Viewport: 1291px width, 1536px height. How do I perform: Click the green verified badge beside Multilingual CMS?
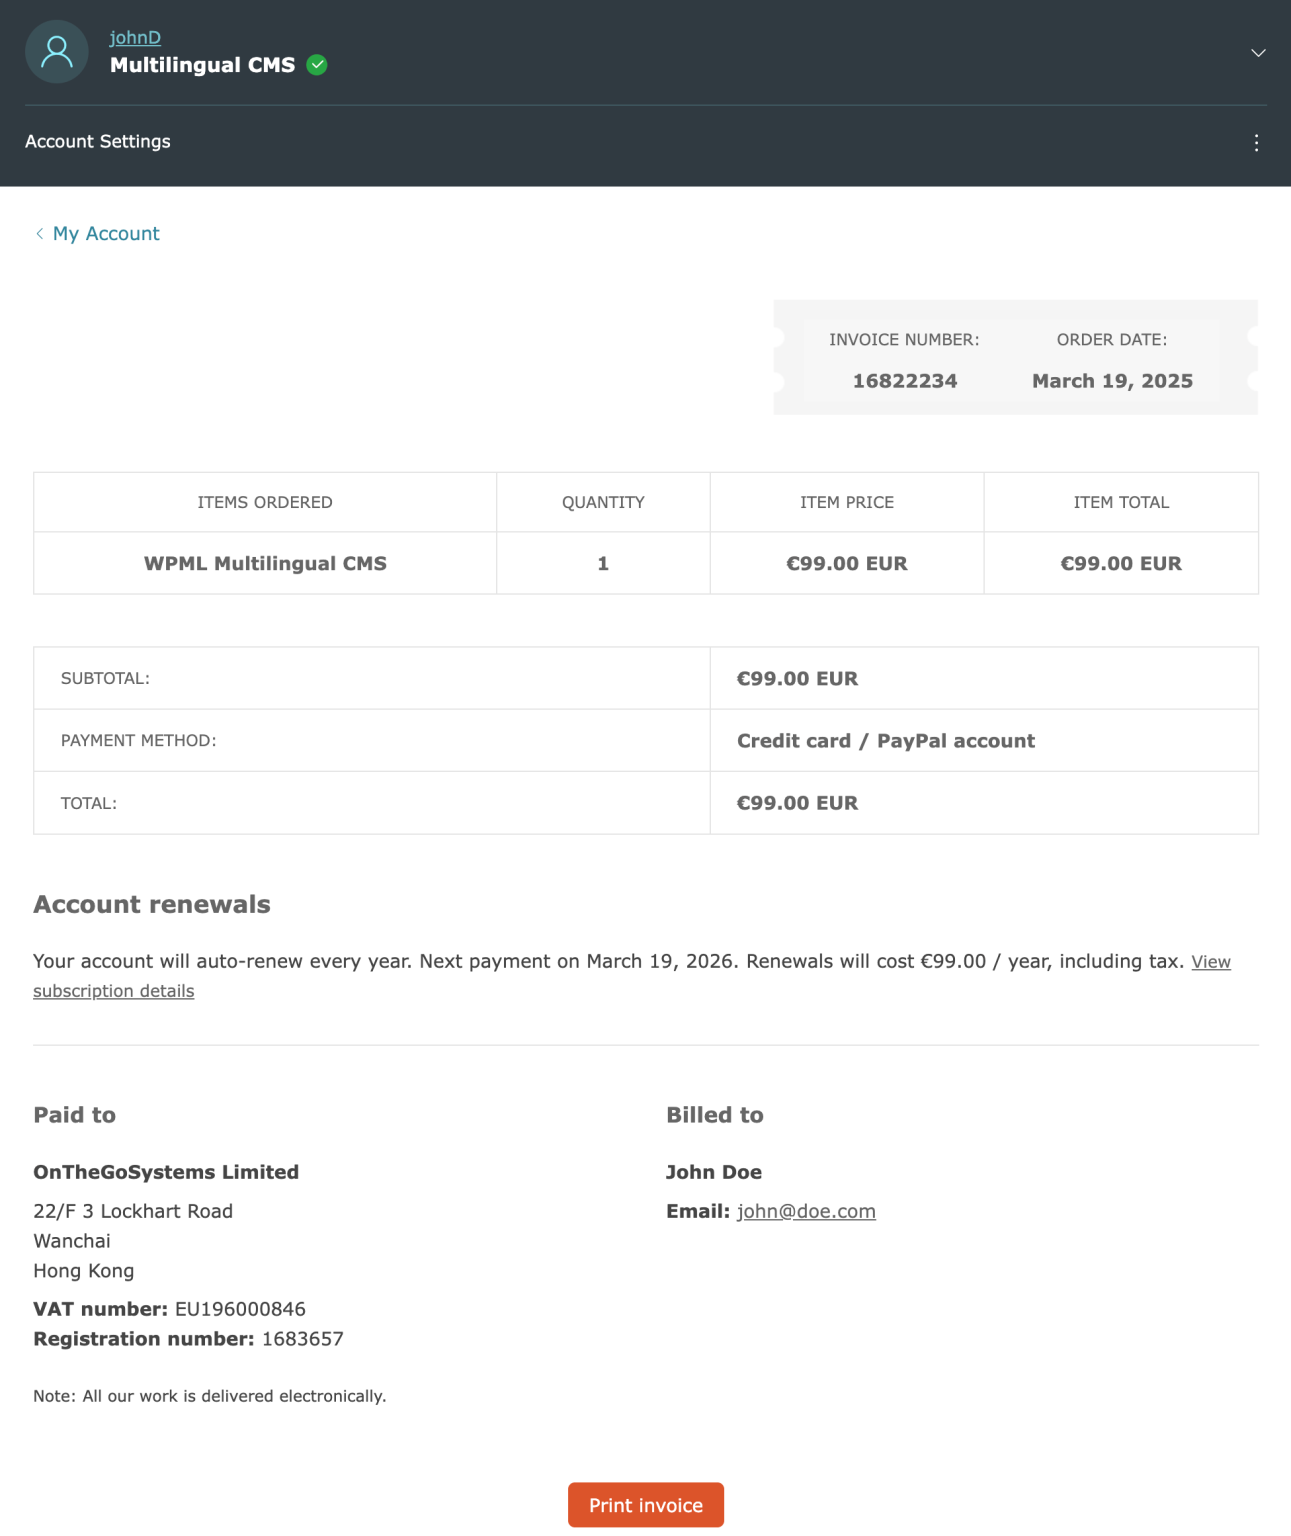pos(317,64)
